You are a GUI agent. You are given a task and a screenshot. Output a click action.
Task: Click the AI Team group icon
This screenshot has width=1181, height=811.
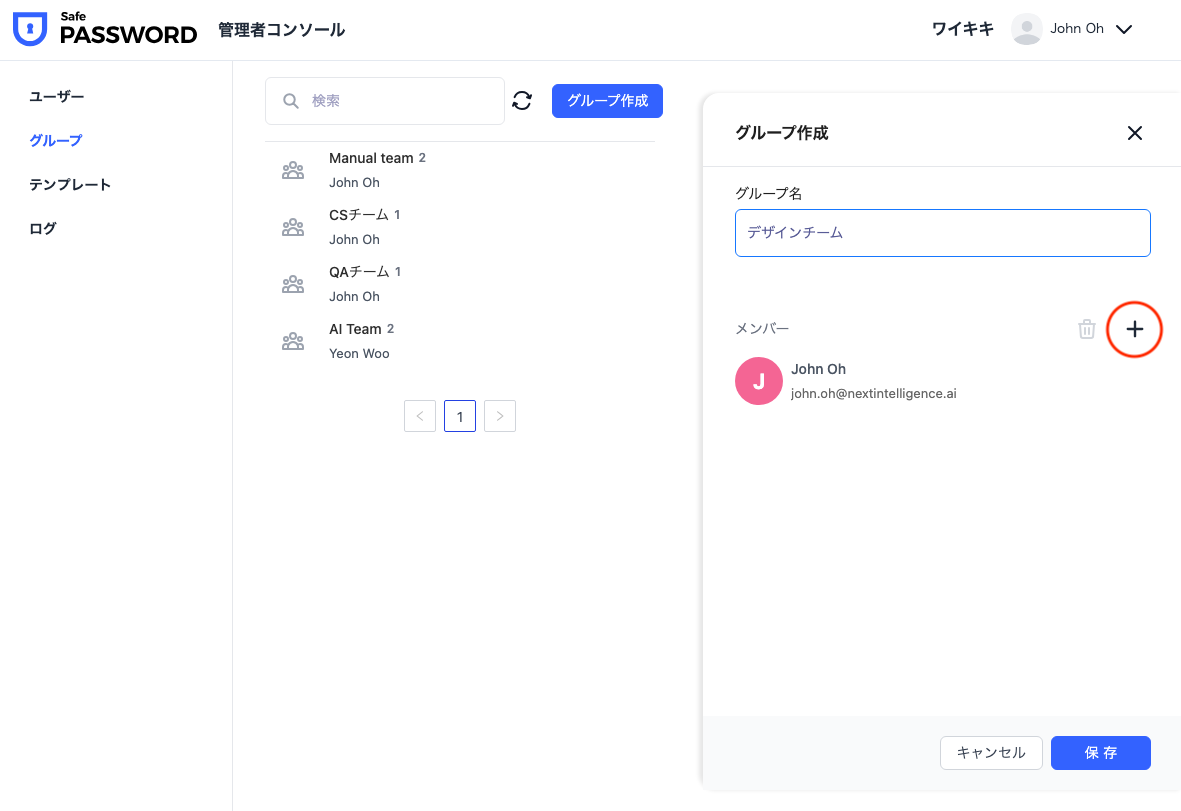[293, 341]
